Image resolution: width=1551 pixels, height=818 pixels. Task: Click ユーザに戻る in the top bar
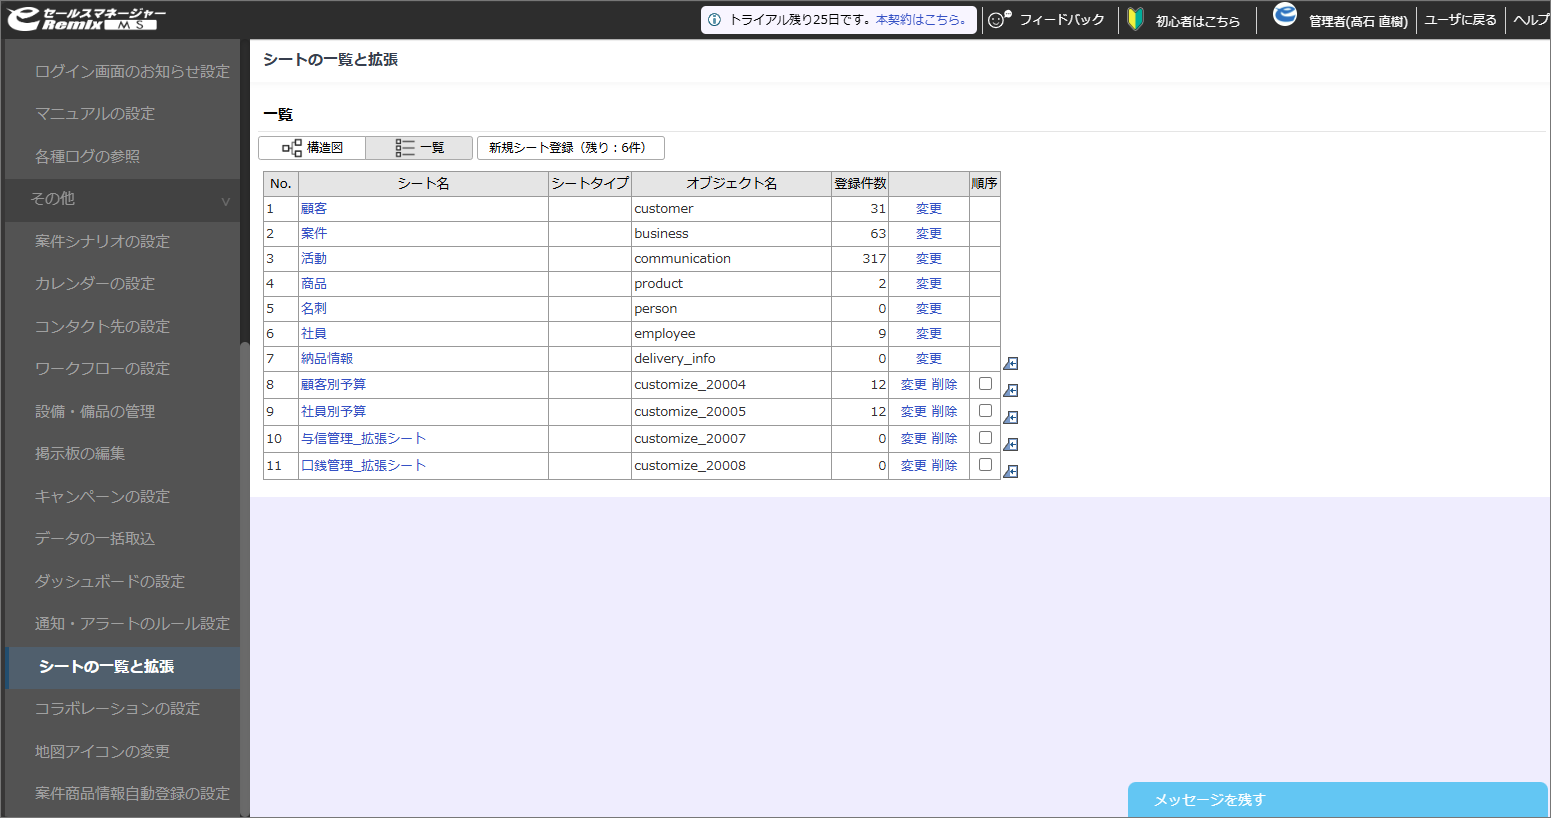(1461, 20)
